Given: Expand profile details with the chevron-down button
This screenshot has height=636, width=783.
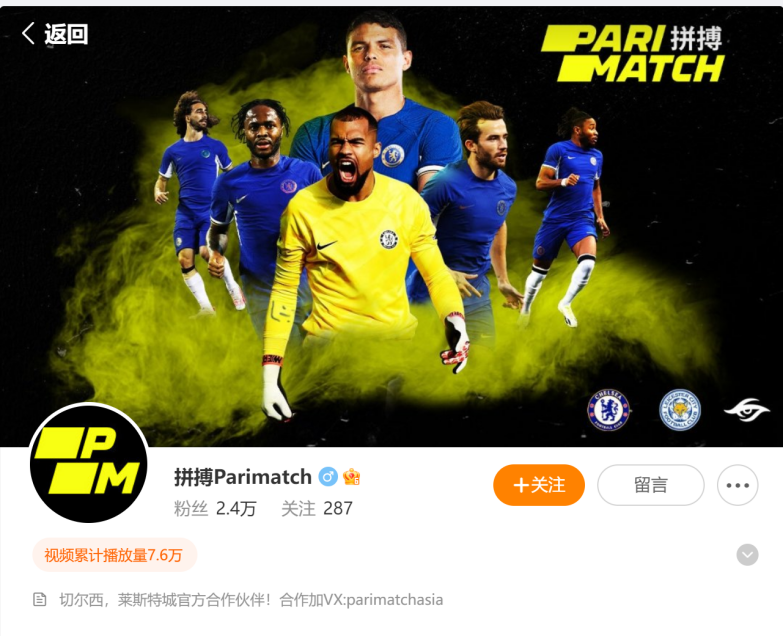Looking at the screenshot, I should (x=747, y=555).
